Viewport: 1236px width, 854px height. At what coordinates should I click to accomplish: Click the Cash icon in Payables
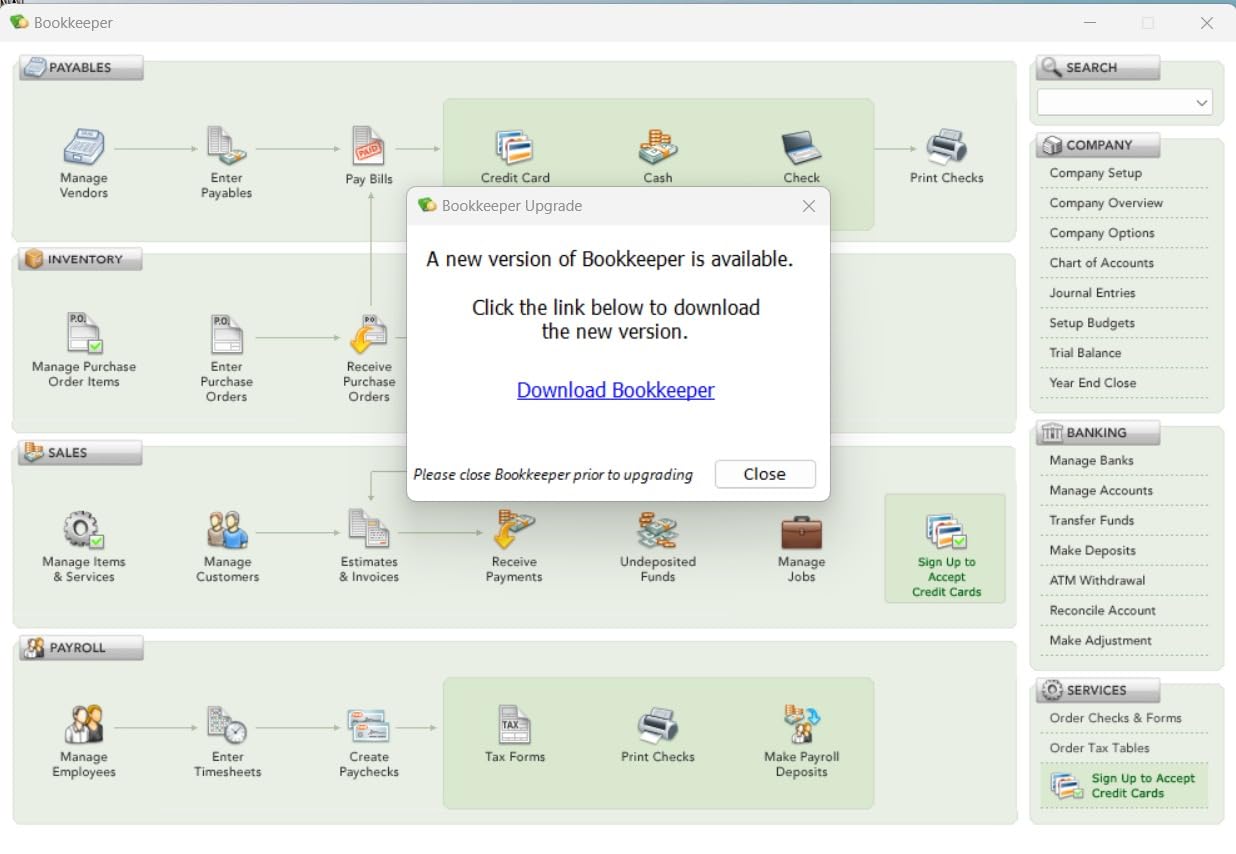657,147
